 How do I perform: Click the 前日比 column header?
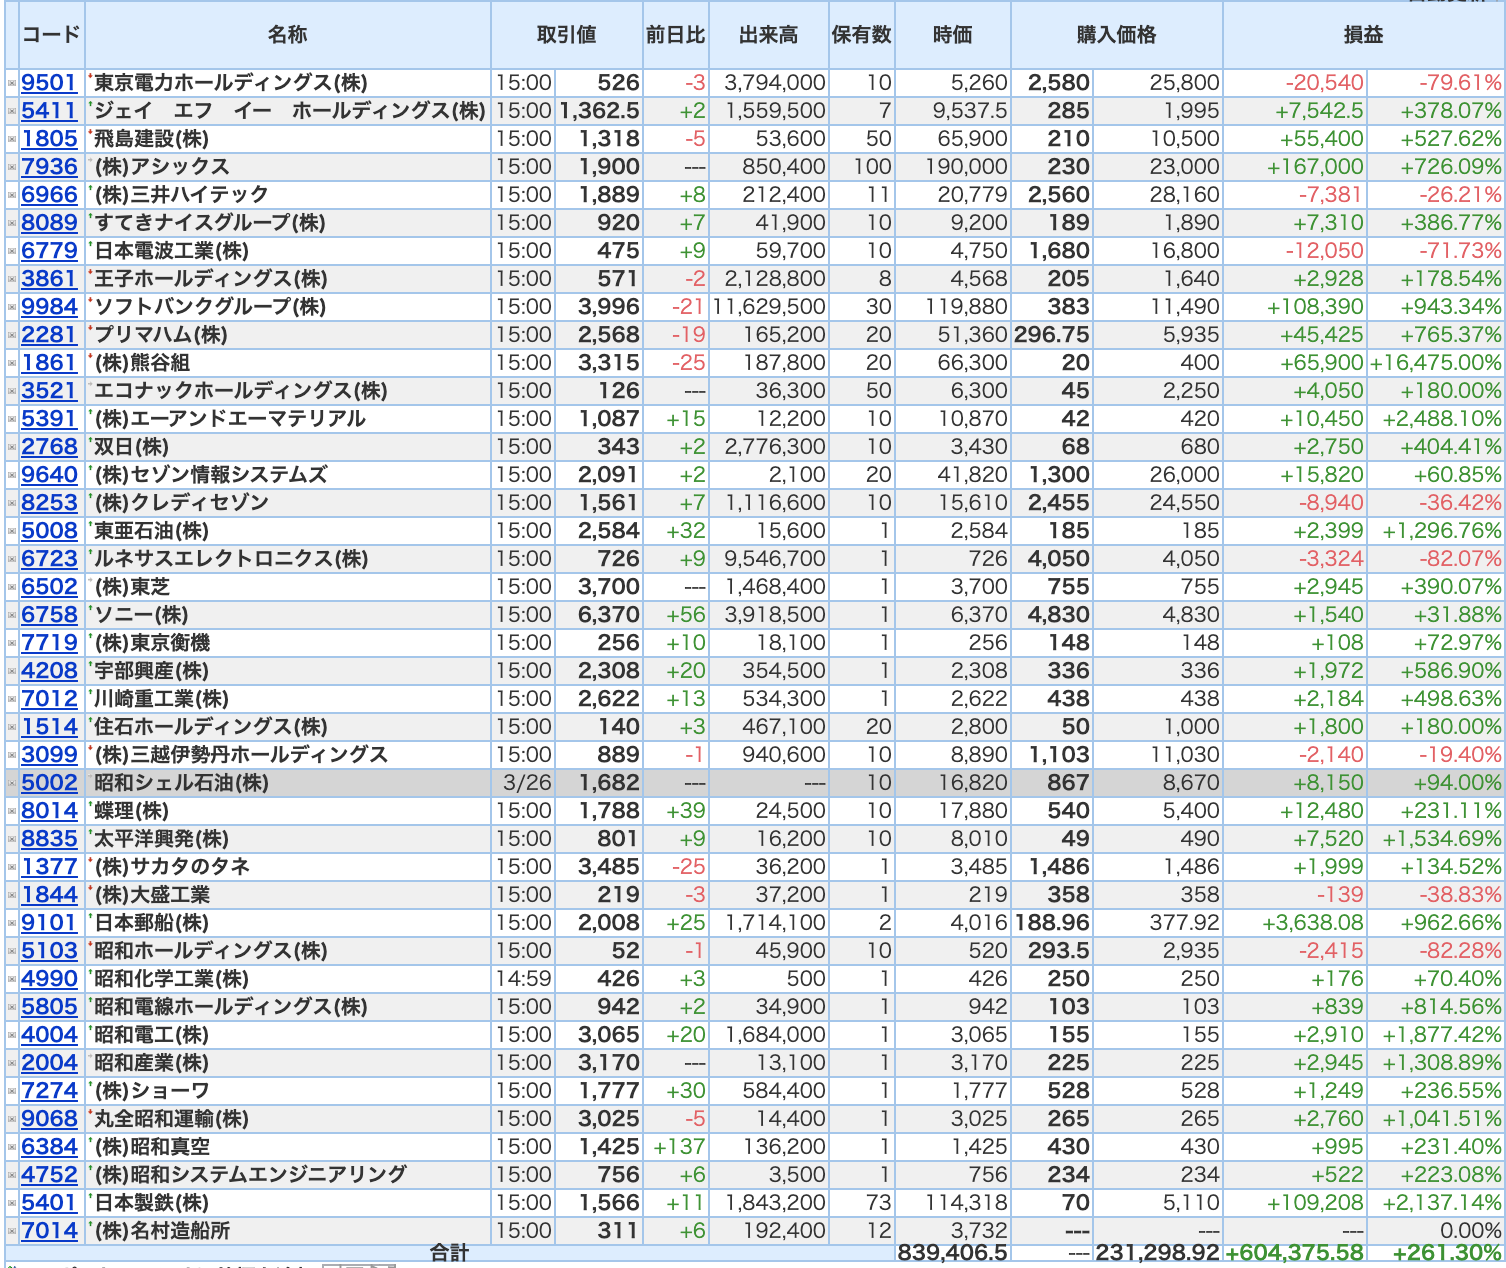[676, 35]
